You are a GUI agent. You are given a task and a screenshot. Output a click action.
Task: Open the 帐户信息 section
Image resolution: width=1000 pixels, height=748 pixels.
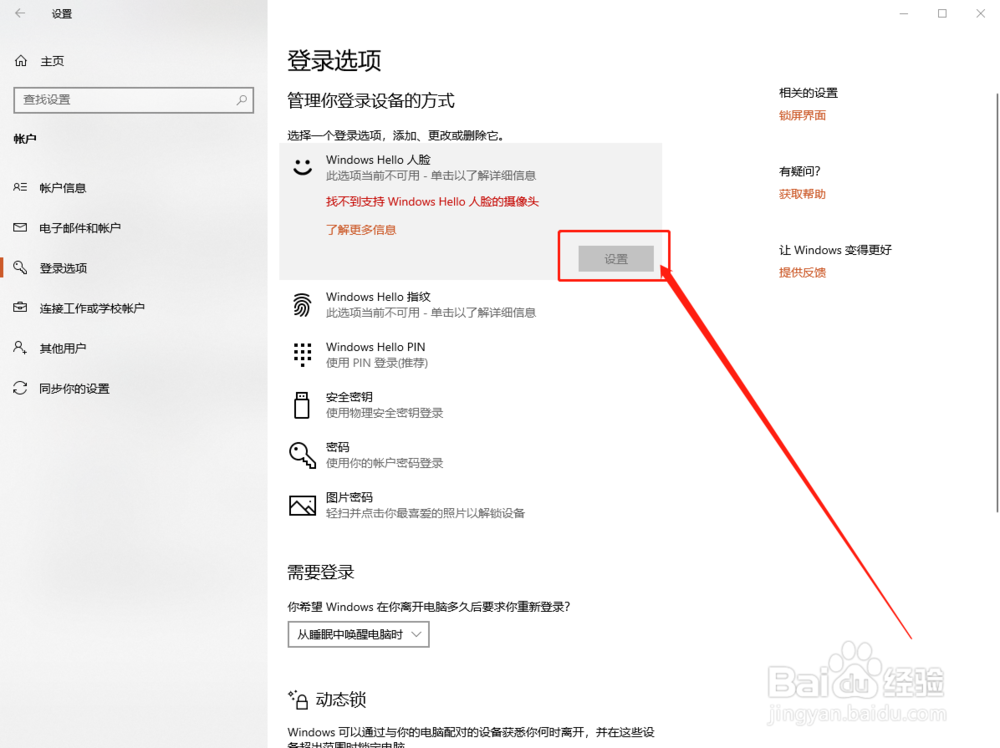point(62,187)
